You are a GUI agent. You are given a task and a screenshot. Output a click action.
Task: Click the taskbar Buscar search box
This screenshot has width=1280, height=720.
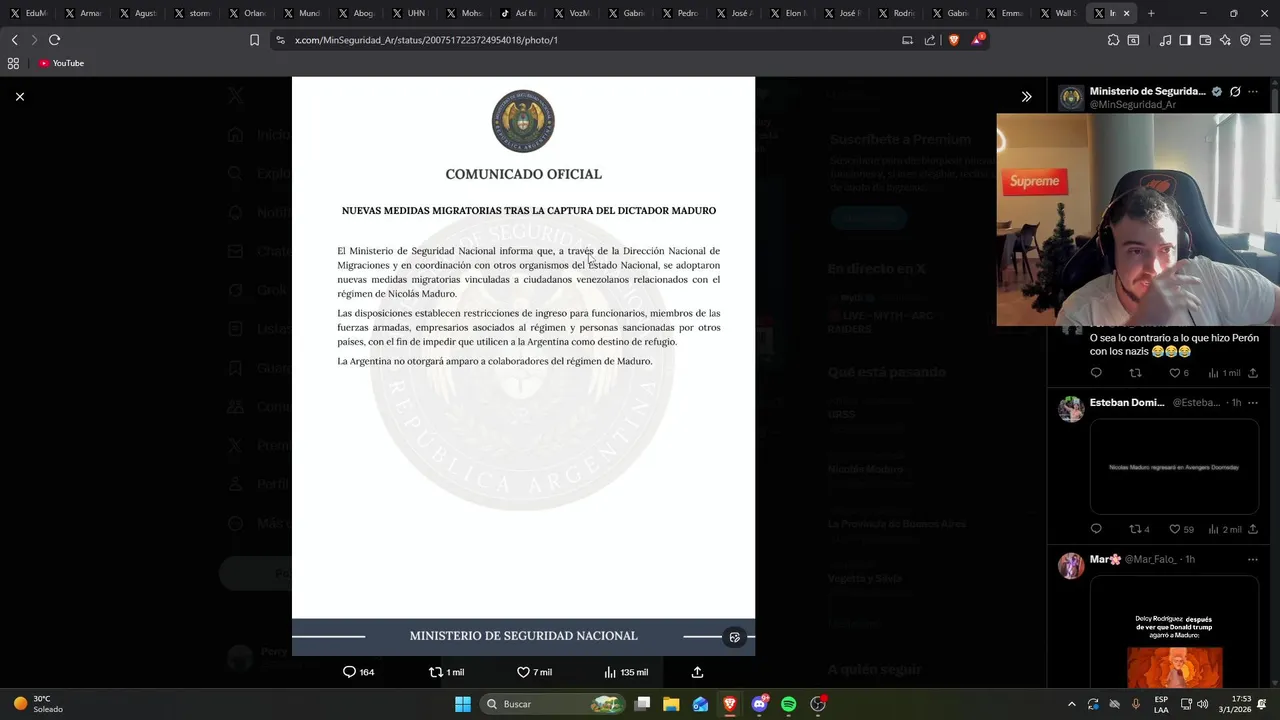click(x=553, y=704)
